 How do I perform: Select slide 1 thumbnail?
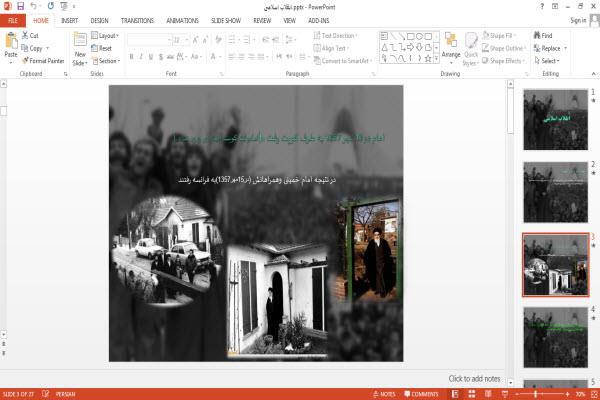pyautogui.click(x=556, y=119)
